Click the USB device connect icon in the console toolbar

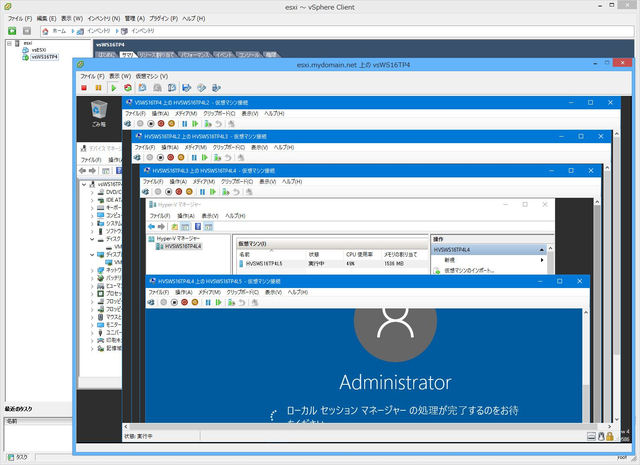pyautogui.click(x=216, y=88)
